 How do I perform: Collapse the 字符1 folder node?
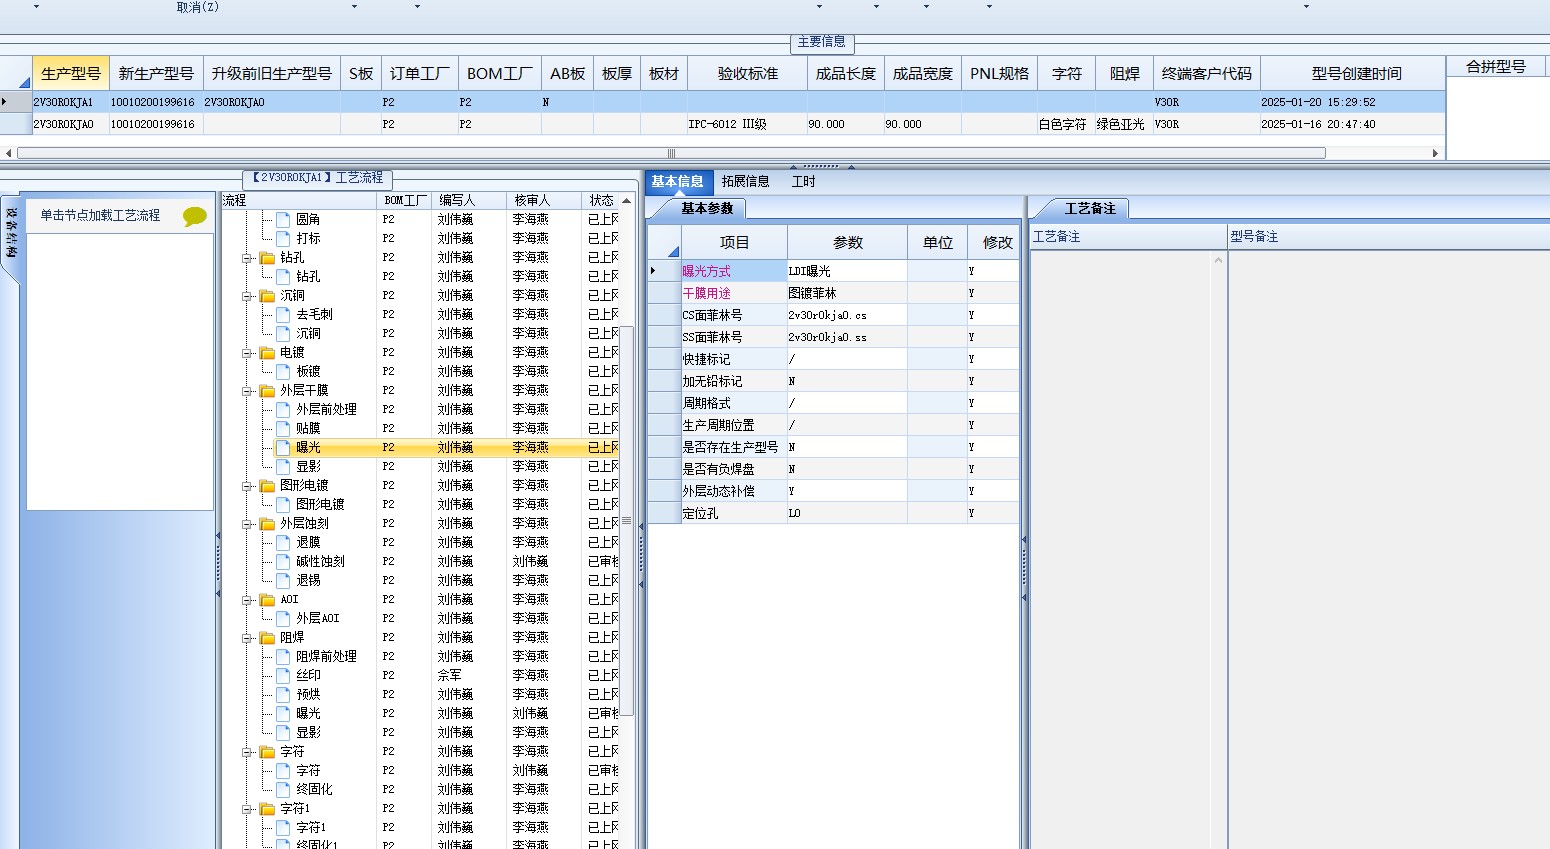click(x=247, y=809)
